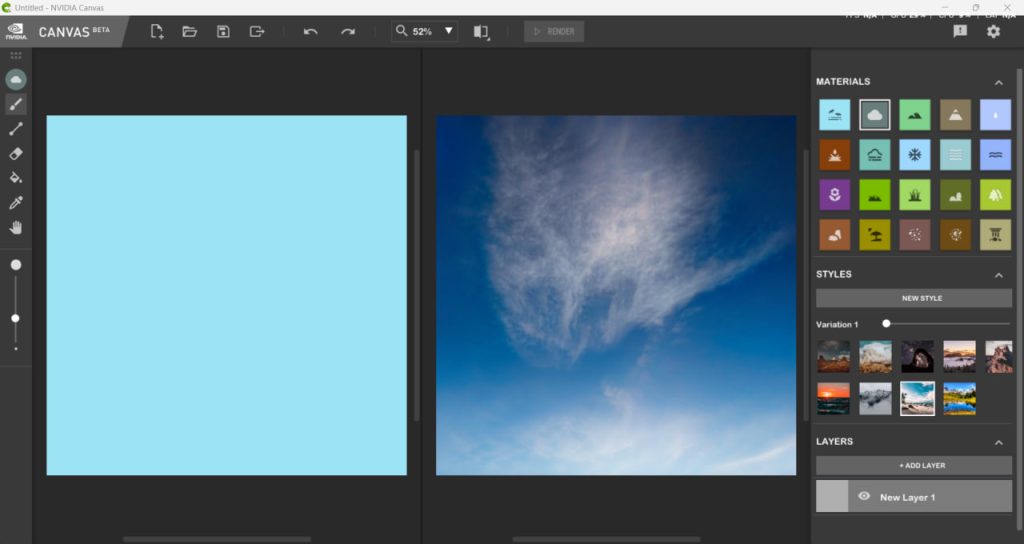
Task: Collapse the Materials section
Action: click(999, 82)
